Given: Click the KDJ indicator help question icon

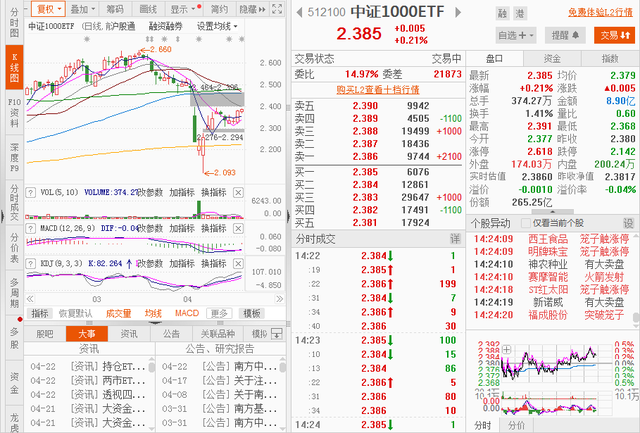Looking at the screenshot, I should coord(31,264).
